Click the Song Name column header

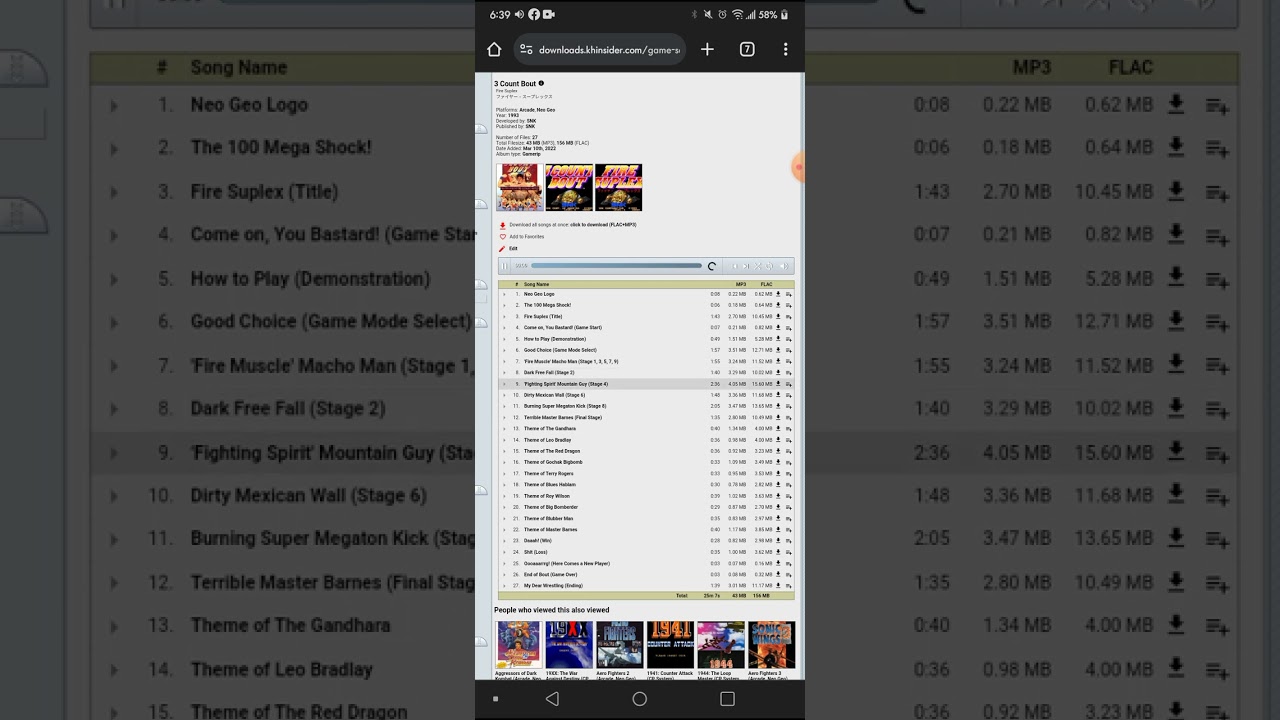tap(537, 284)
